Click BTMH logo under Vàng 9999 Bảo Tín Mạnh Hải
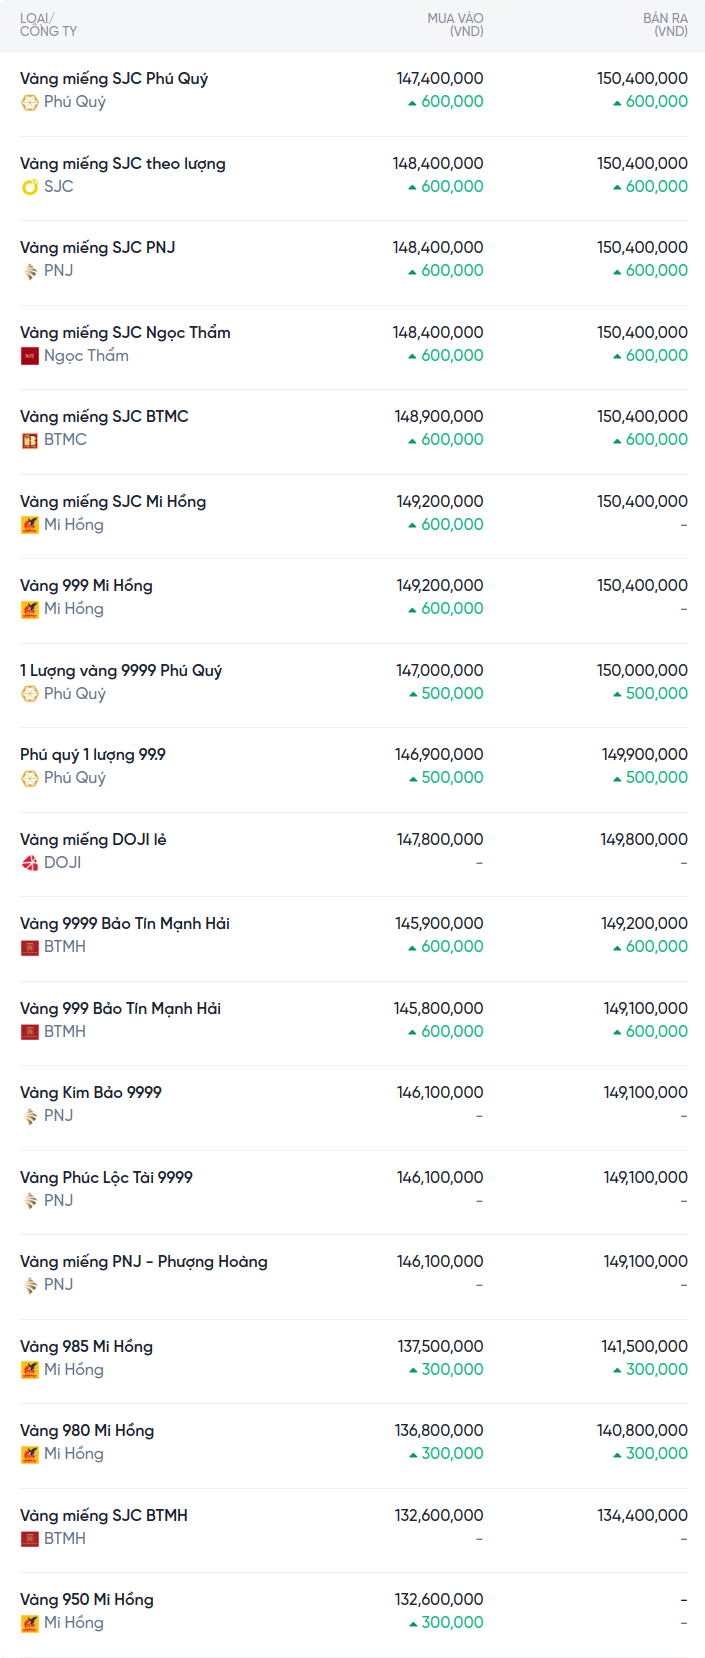 30,947
